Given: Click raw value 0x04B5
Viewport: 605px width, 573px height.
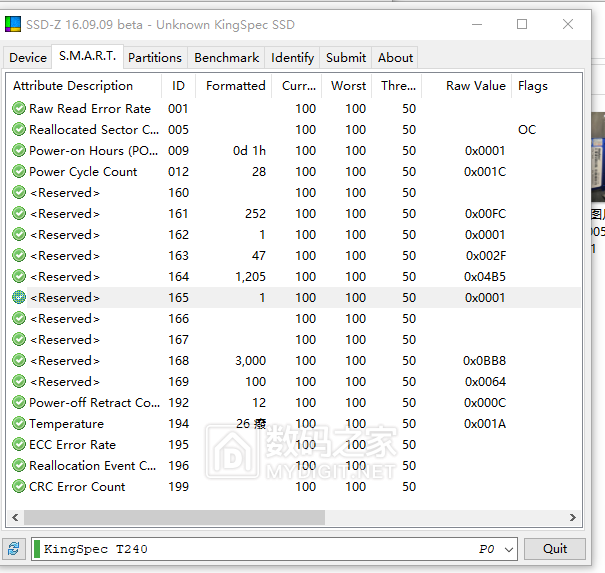Looking at the screenshot, I should click(485, 276).
